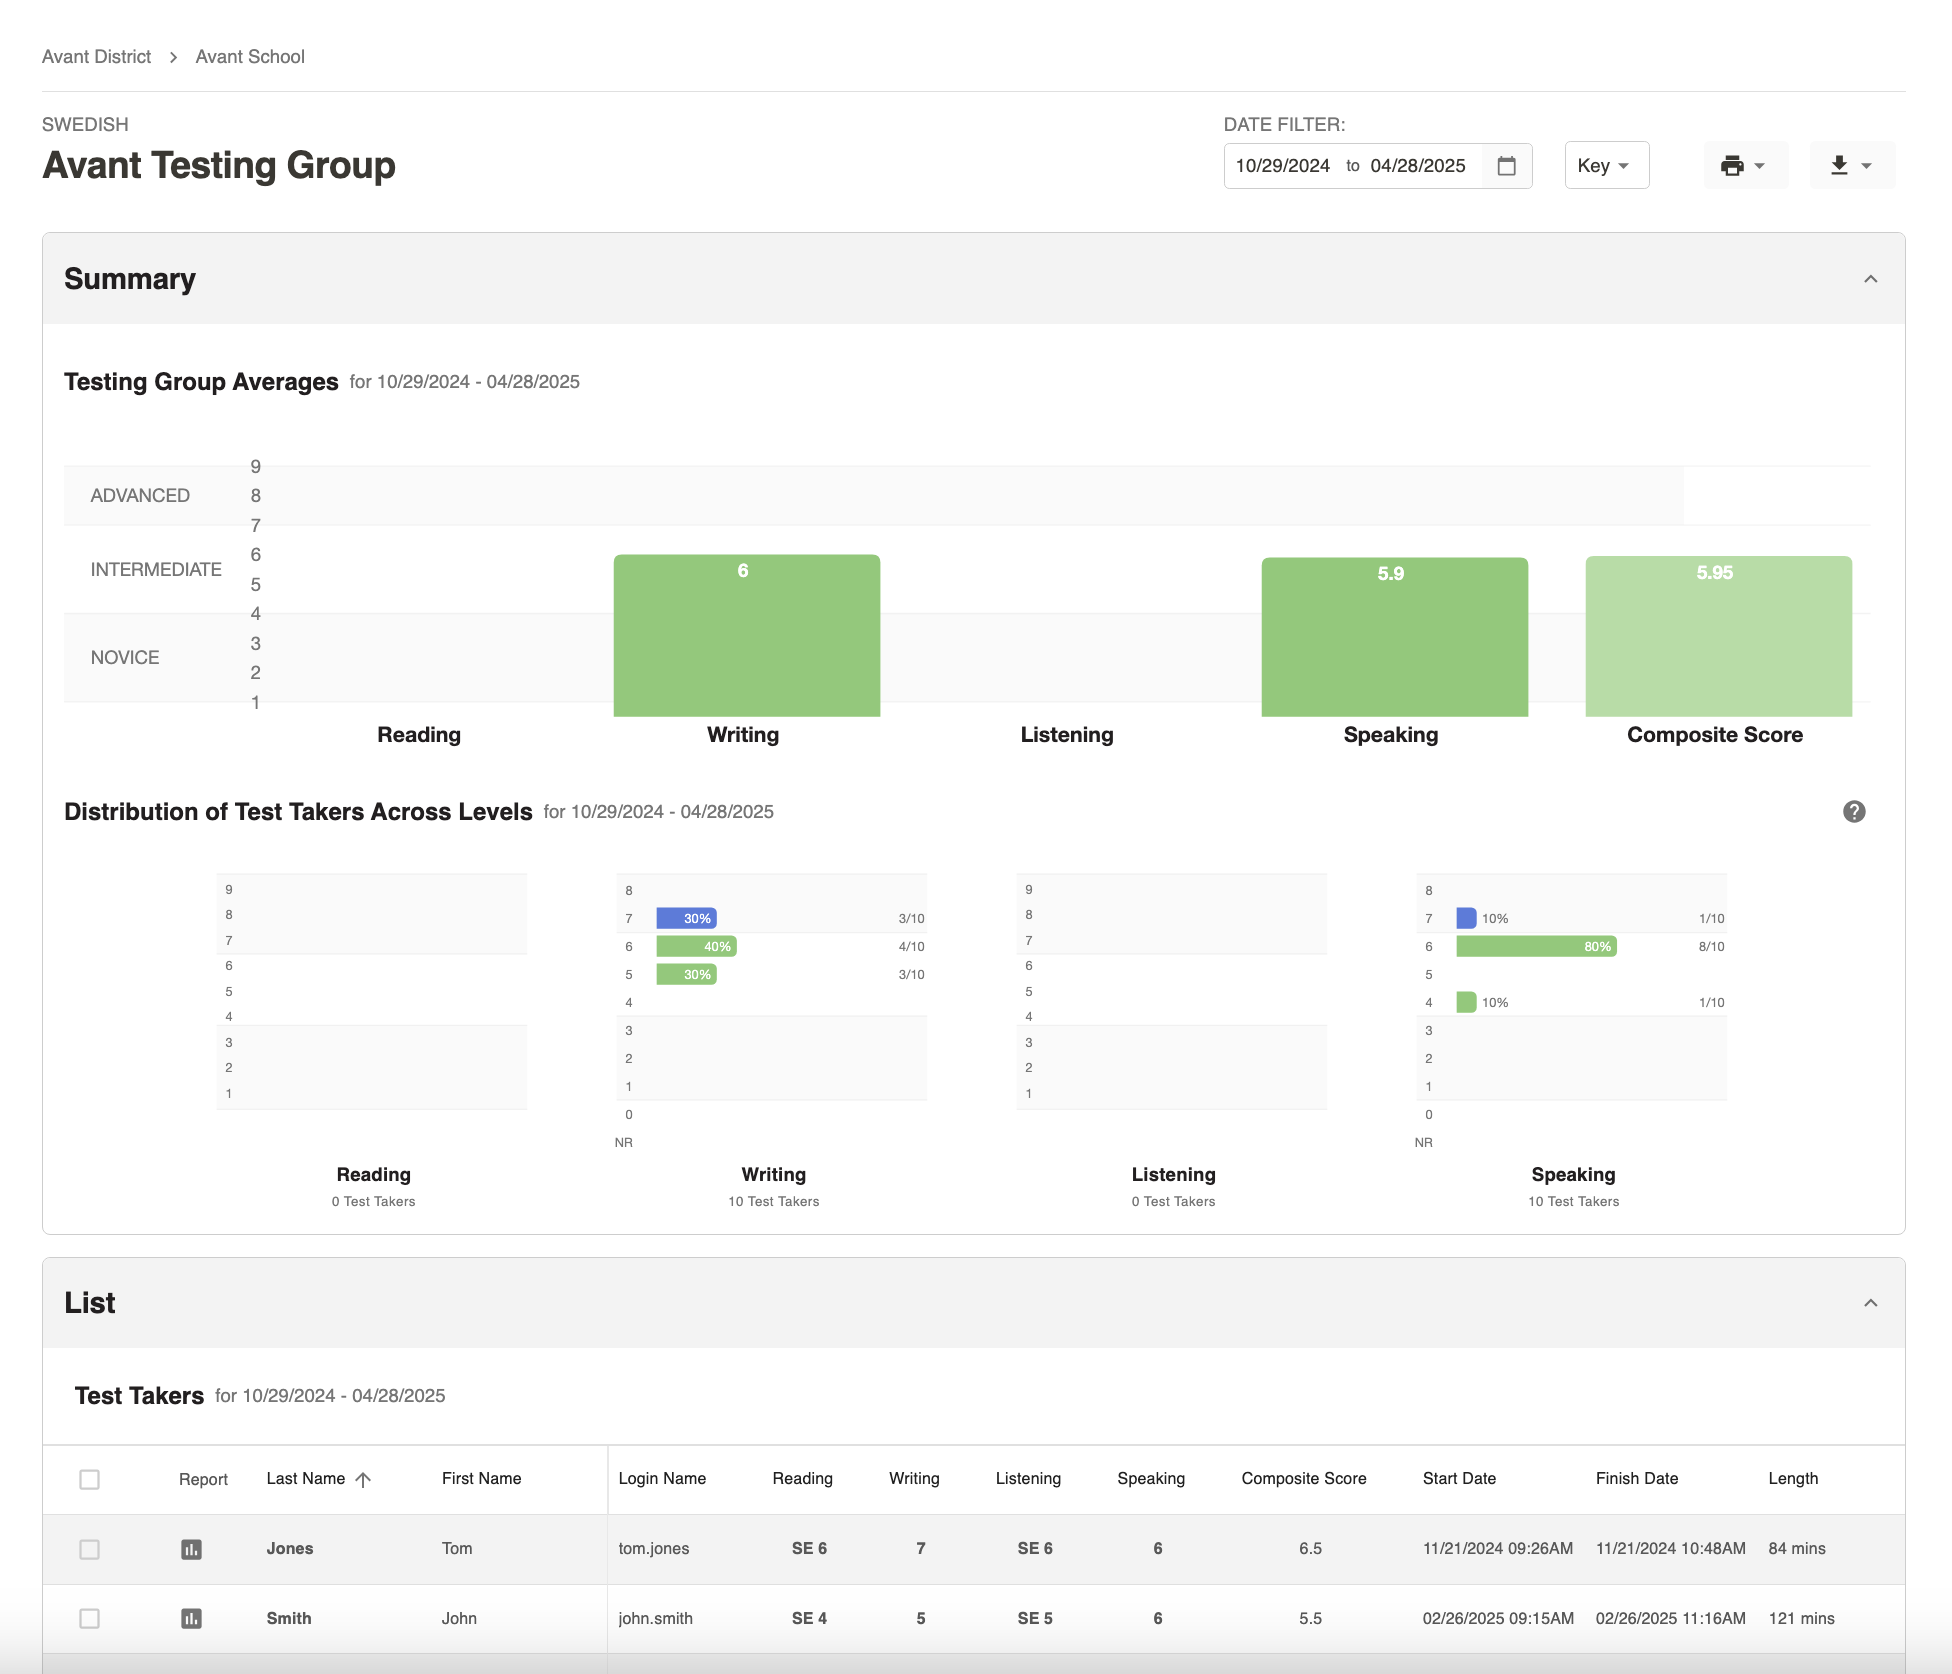Select the tom.jones login name cell
Viewport: 1952px width, 1674px height.
pyautogui.click(x=654, y=1549)
